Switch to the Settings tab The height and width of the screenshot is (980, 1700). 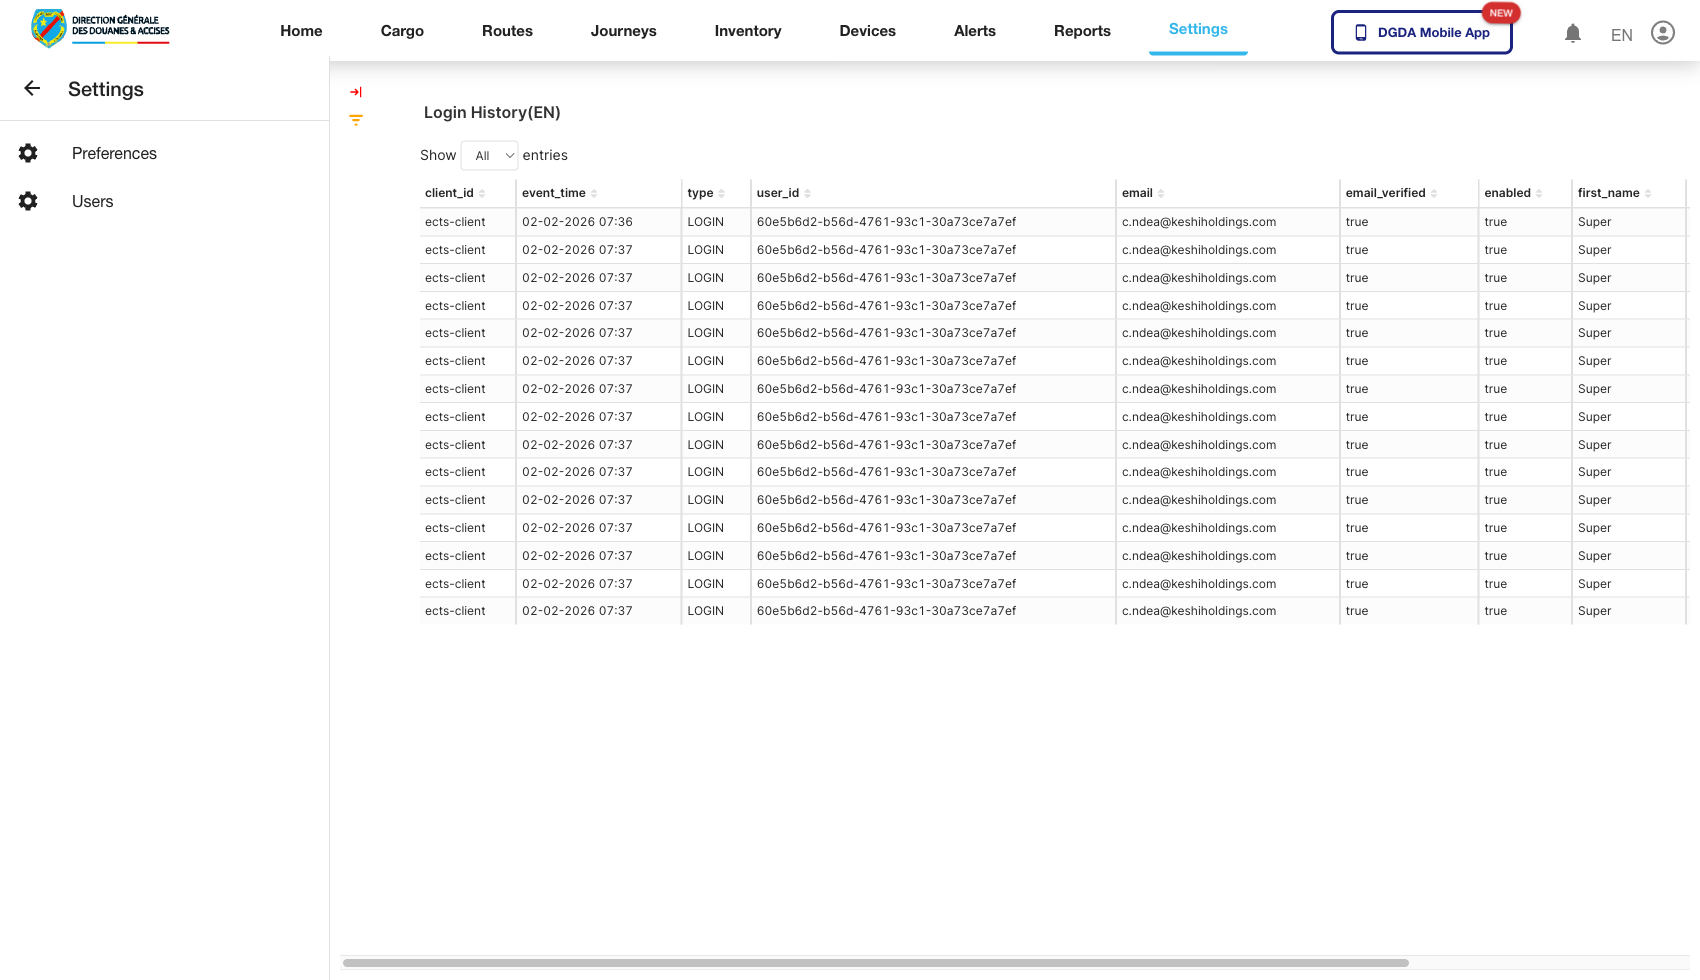point(1198,29)
